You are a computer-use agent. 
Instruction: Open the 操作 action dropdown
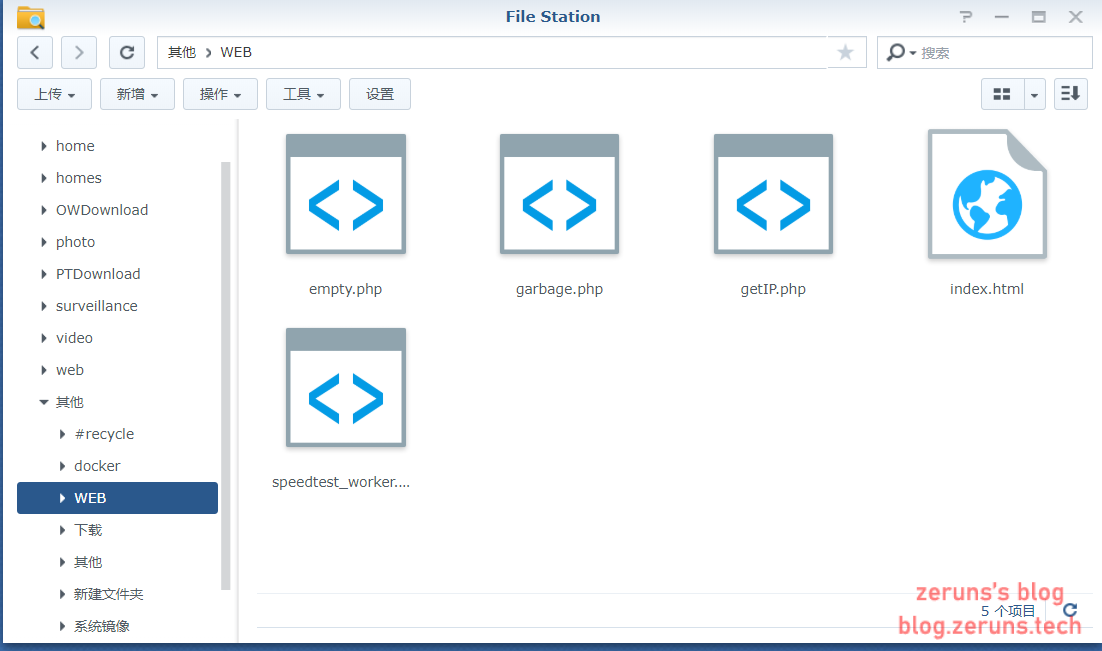tap(220, 94)
